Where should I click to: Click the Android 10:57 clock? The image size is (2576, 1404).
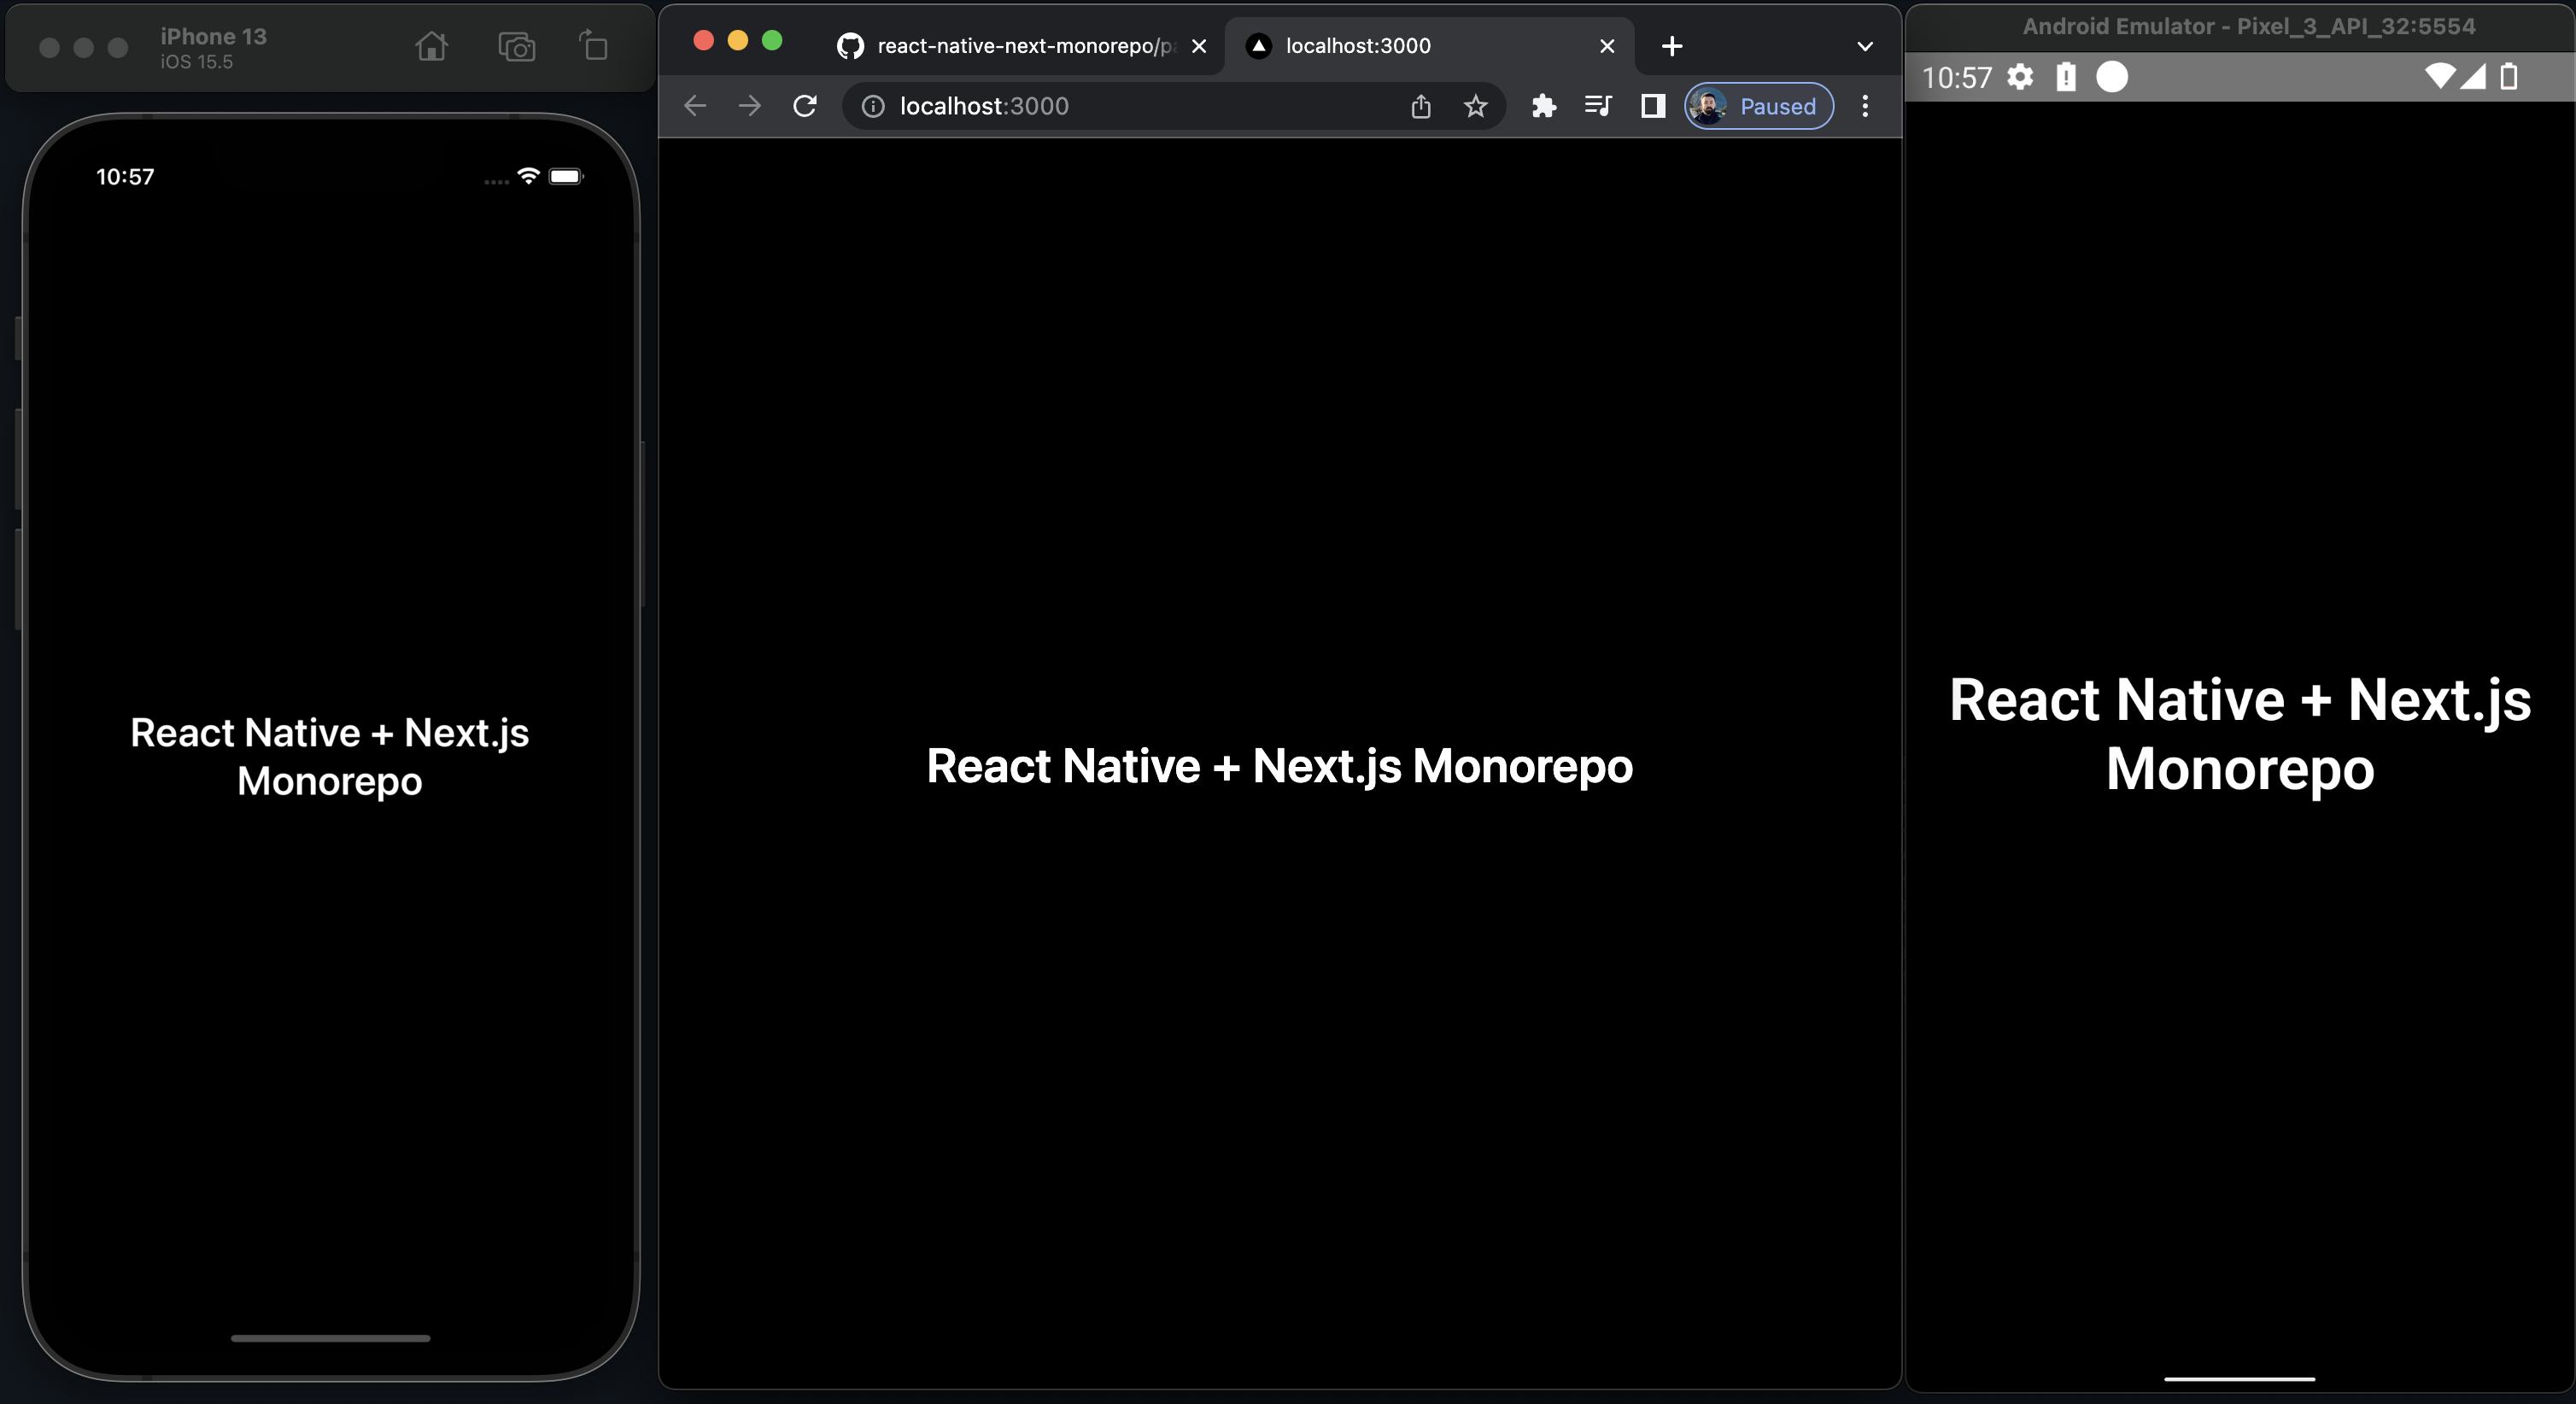1957,78
